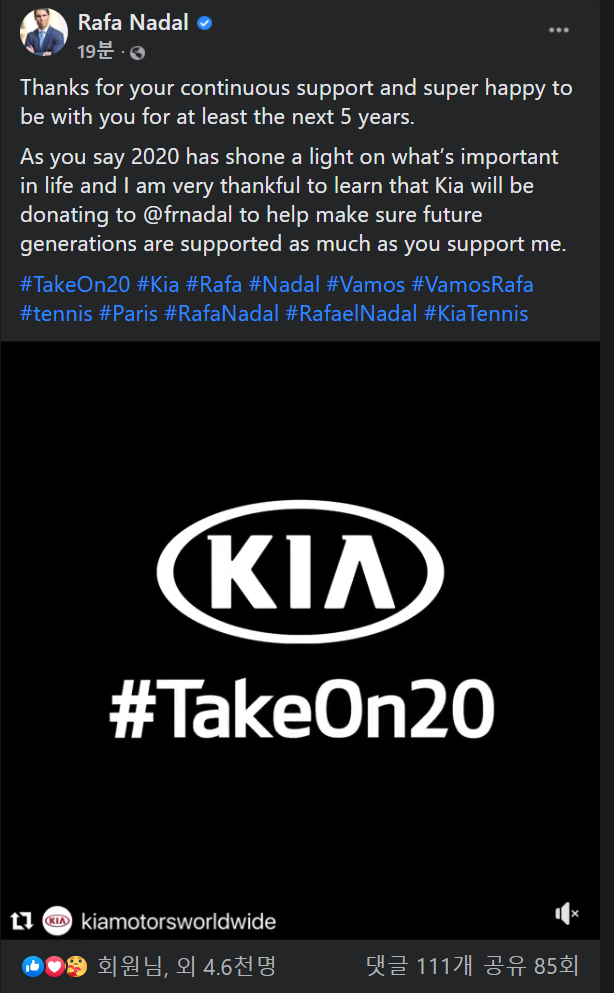Open the post options three-dots menu
614x993 pixels.
pyautogui.click(x=559, y=30)
